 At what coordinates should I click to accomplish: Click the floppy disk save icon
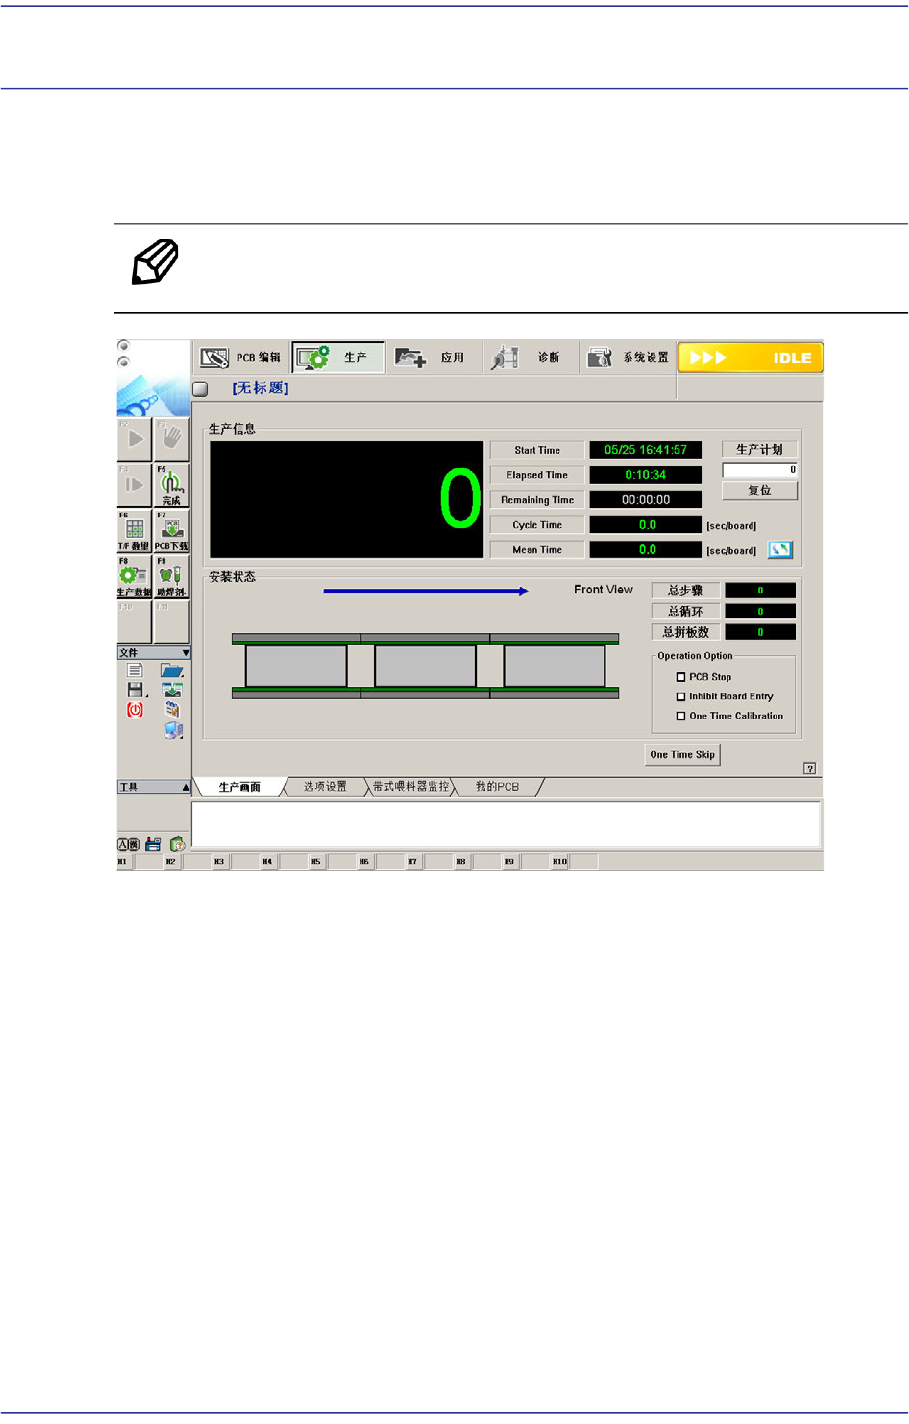pyautogui.click(x=136, y=690)
